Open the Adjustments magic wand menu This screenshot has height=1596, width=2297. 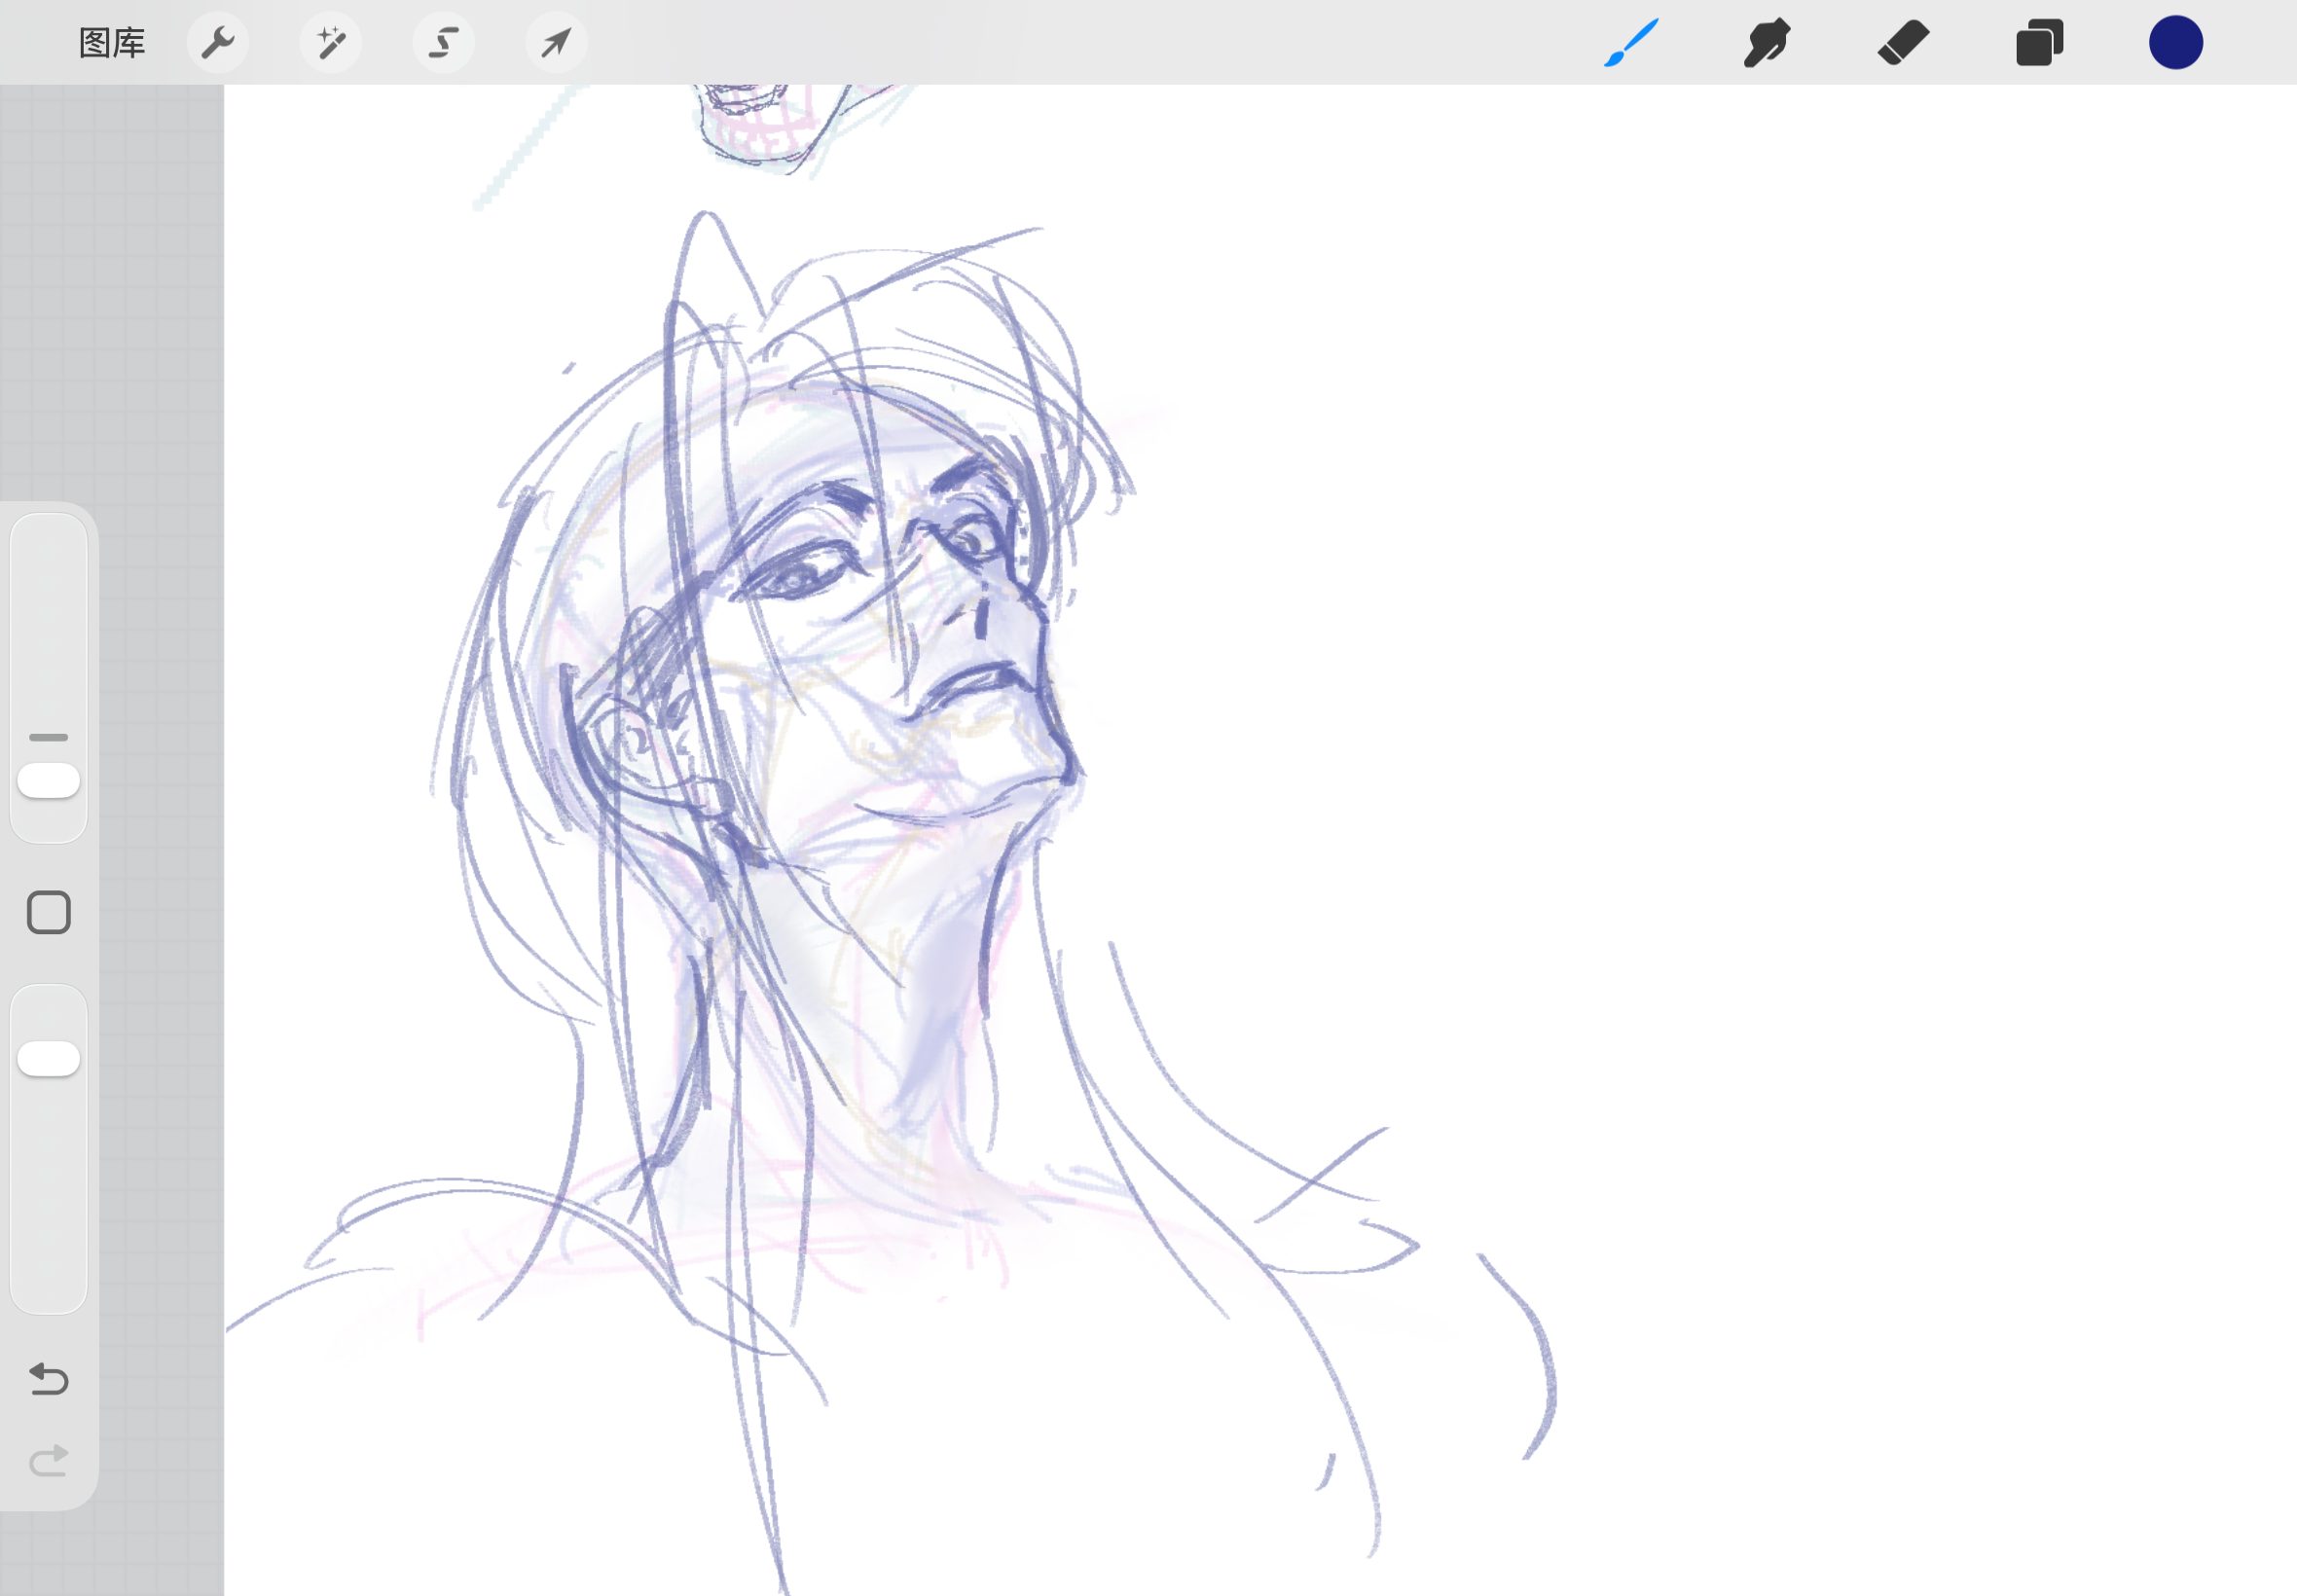click(331, 43)
